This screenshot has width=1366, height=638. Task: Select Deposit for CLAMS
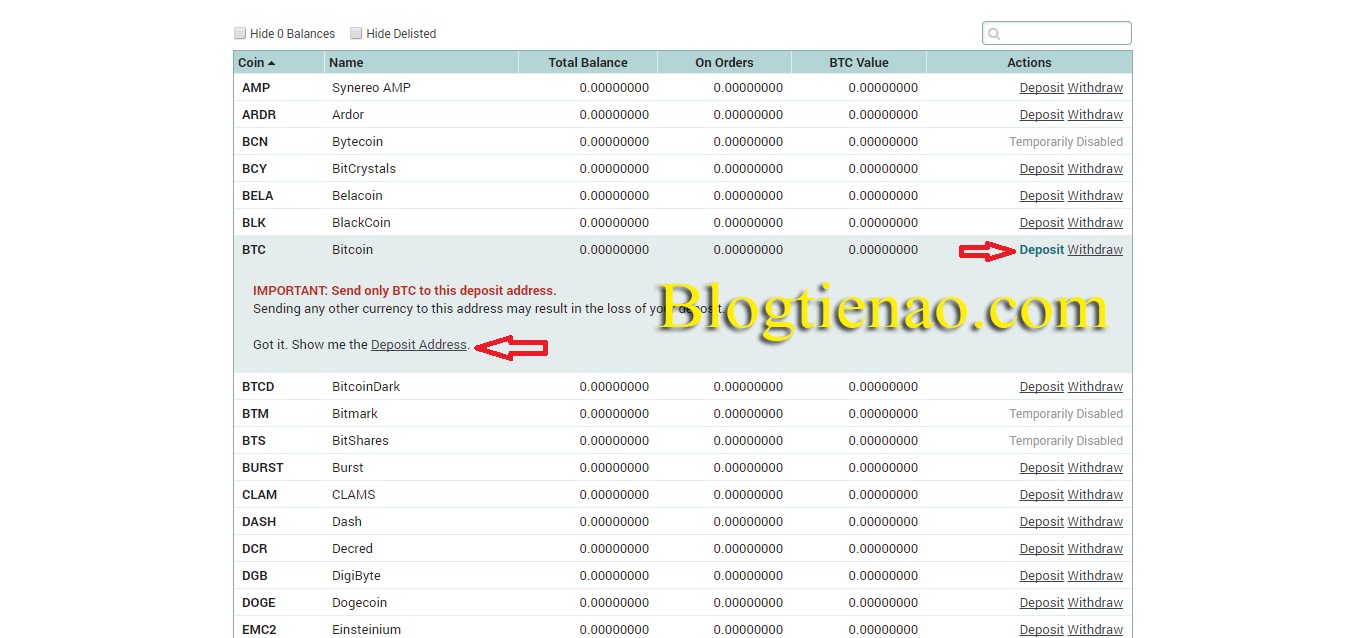click(x=1041, y=495)
